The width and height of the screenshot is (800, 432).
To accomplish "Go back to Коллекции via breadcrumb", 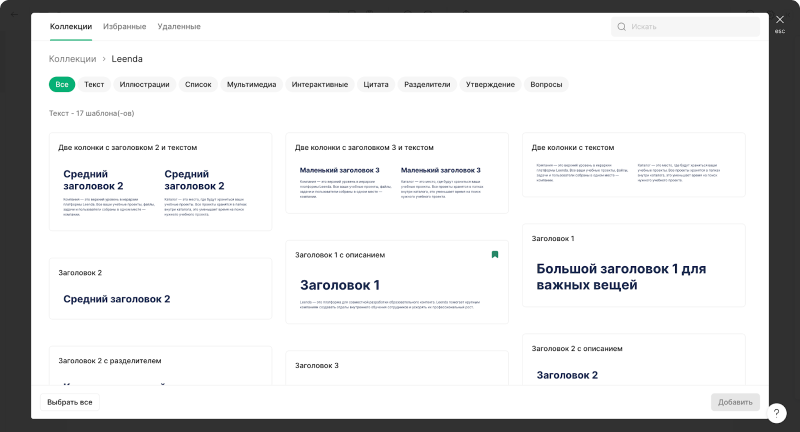I will pyautogui.click(x=72, y=59).
